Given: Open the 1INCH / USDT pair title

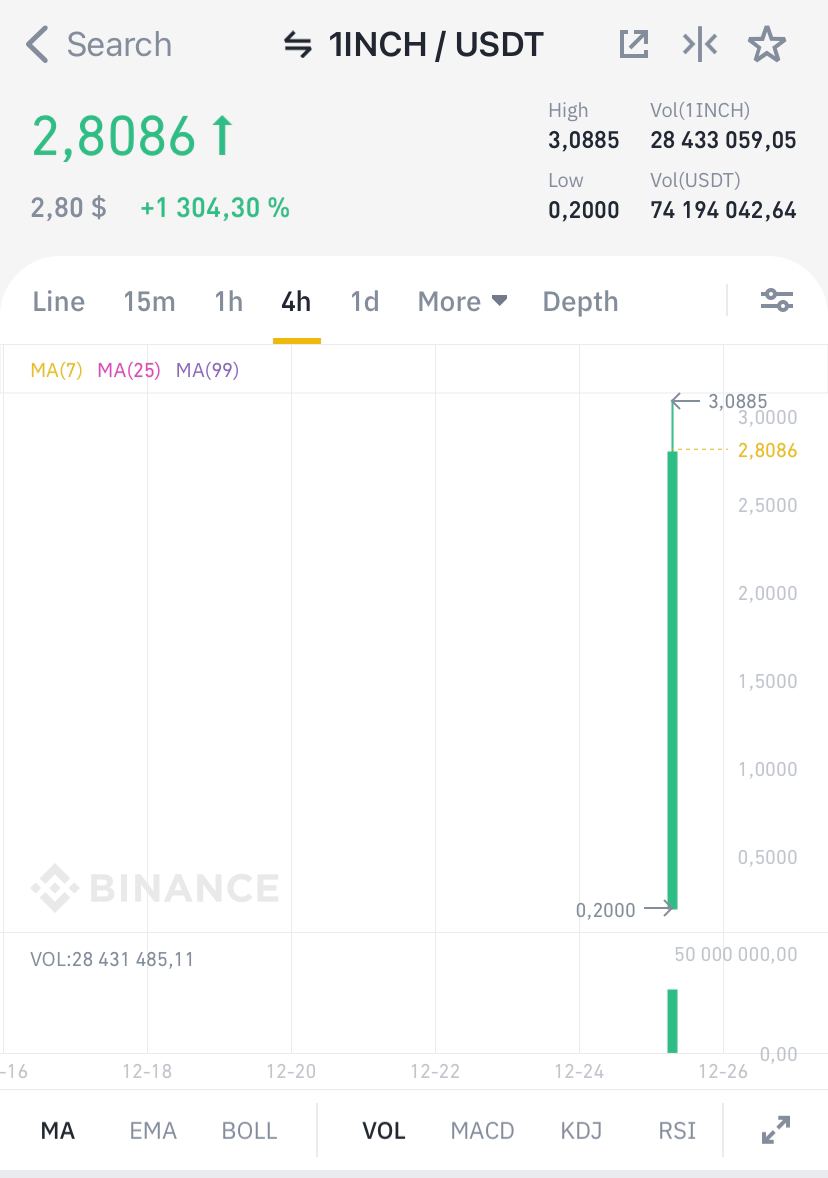Looking at the screenshot, I should (x=436, y=45).
